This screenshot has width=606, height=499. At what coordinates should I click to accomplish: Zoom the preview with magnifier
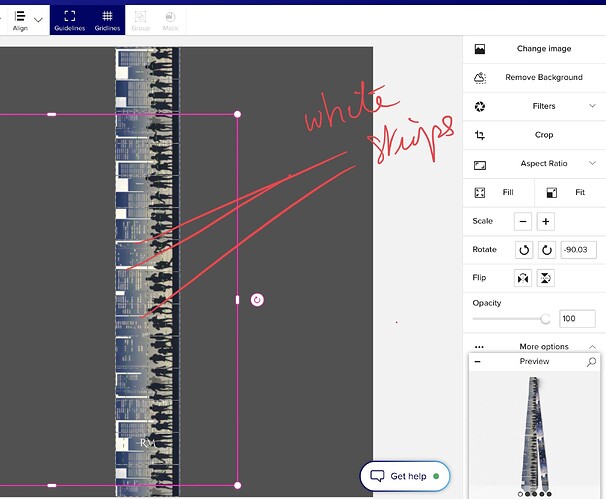tap(591, 362)
